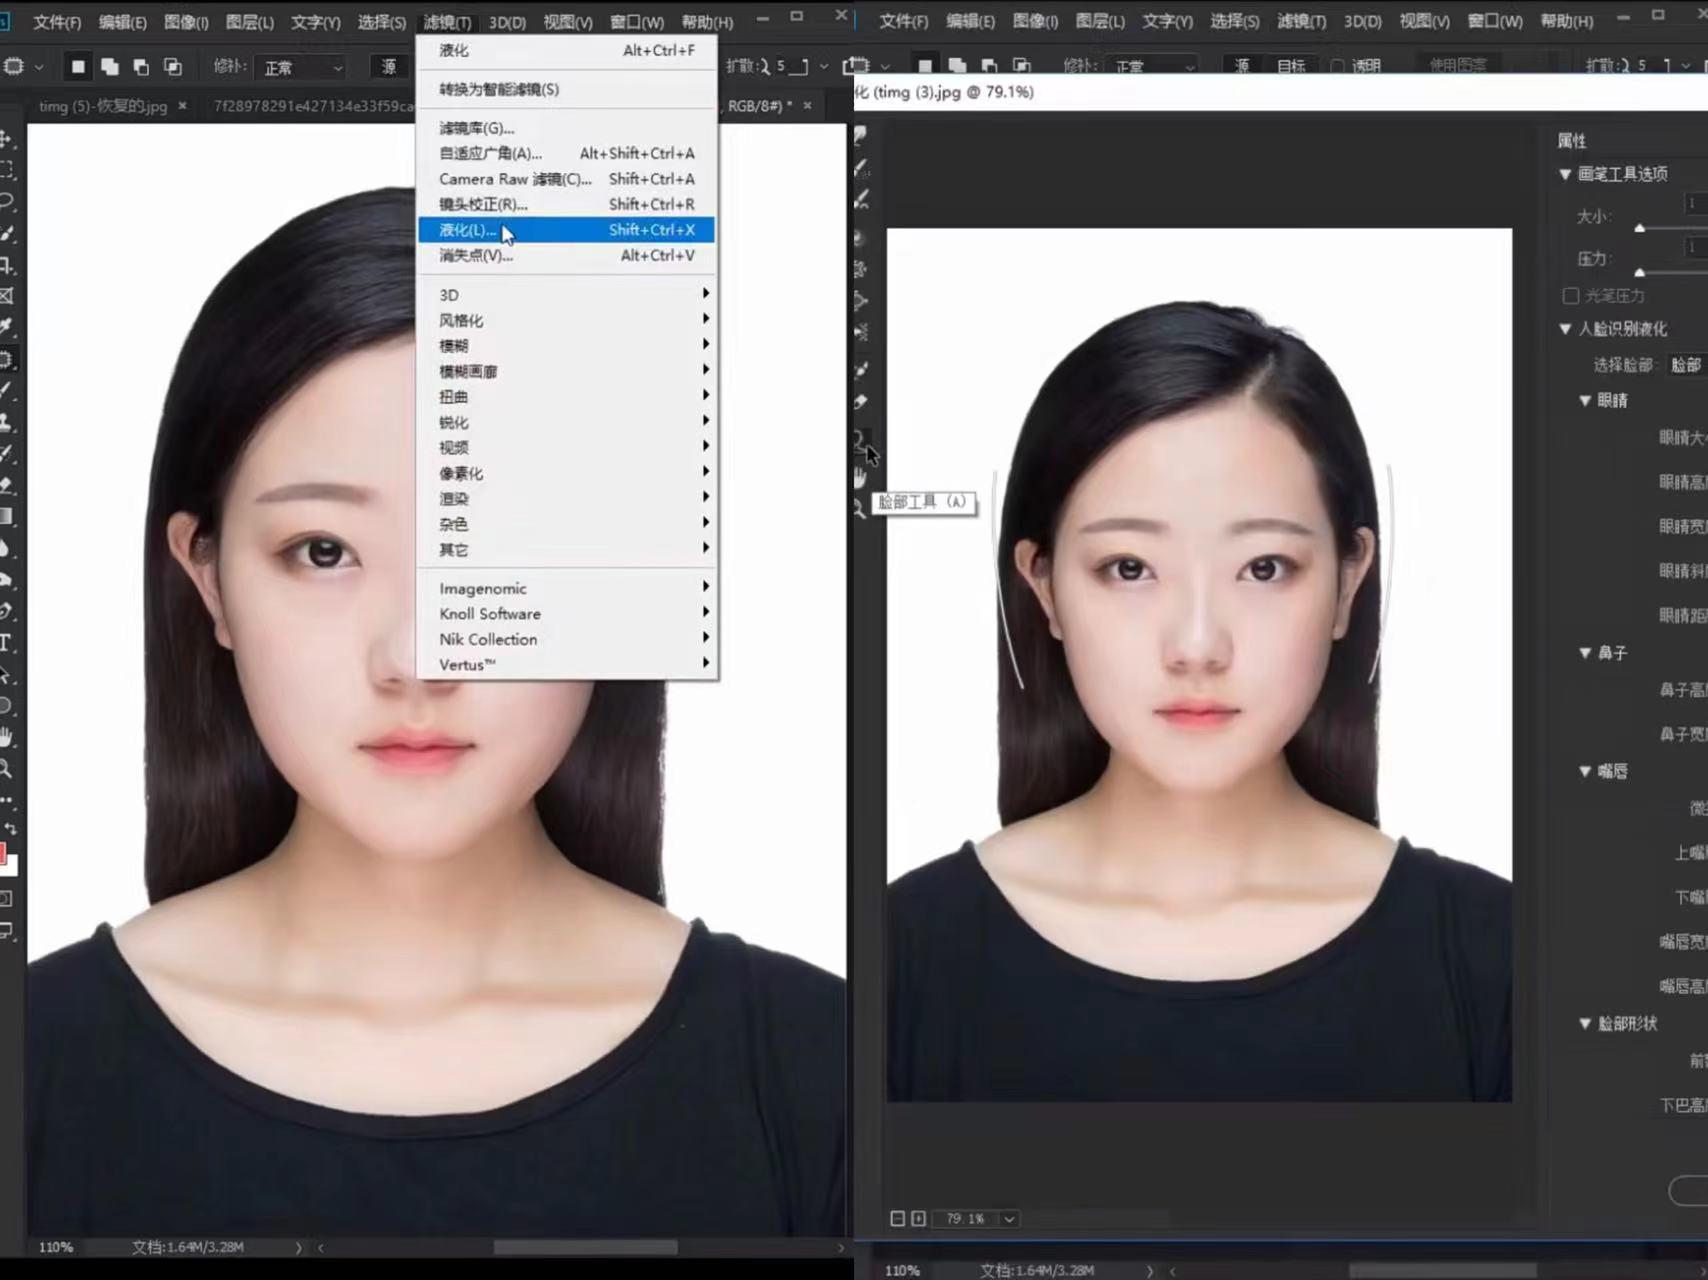Select the Rectangular Marquee tool

pos(6,170)
